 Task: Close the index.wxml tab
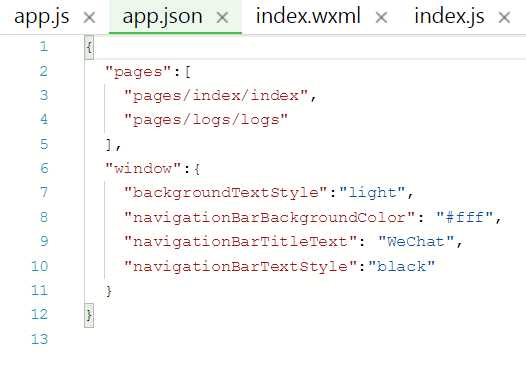[381, 17]
